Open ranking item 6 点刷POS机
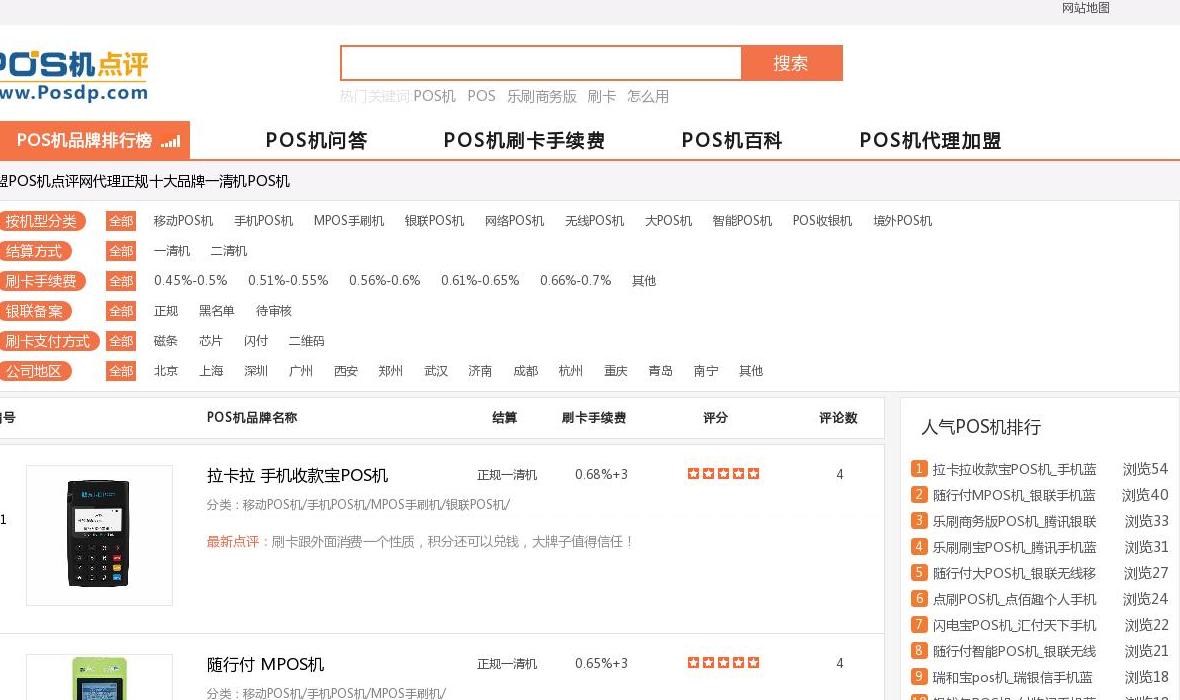Screen dimensions: 1180x700 point(1014,600)
